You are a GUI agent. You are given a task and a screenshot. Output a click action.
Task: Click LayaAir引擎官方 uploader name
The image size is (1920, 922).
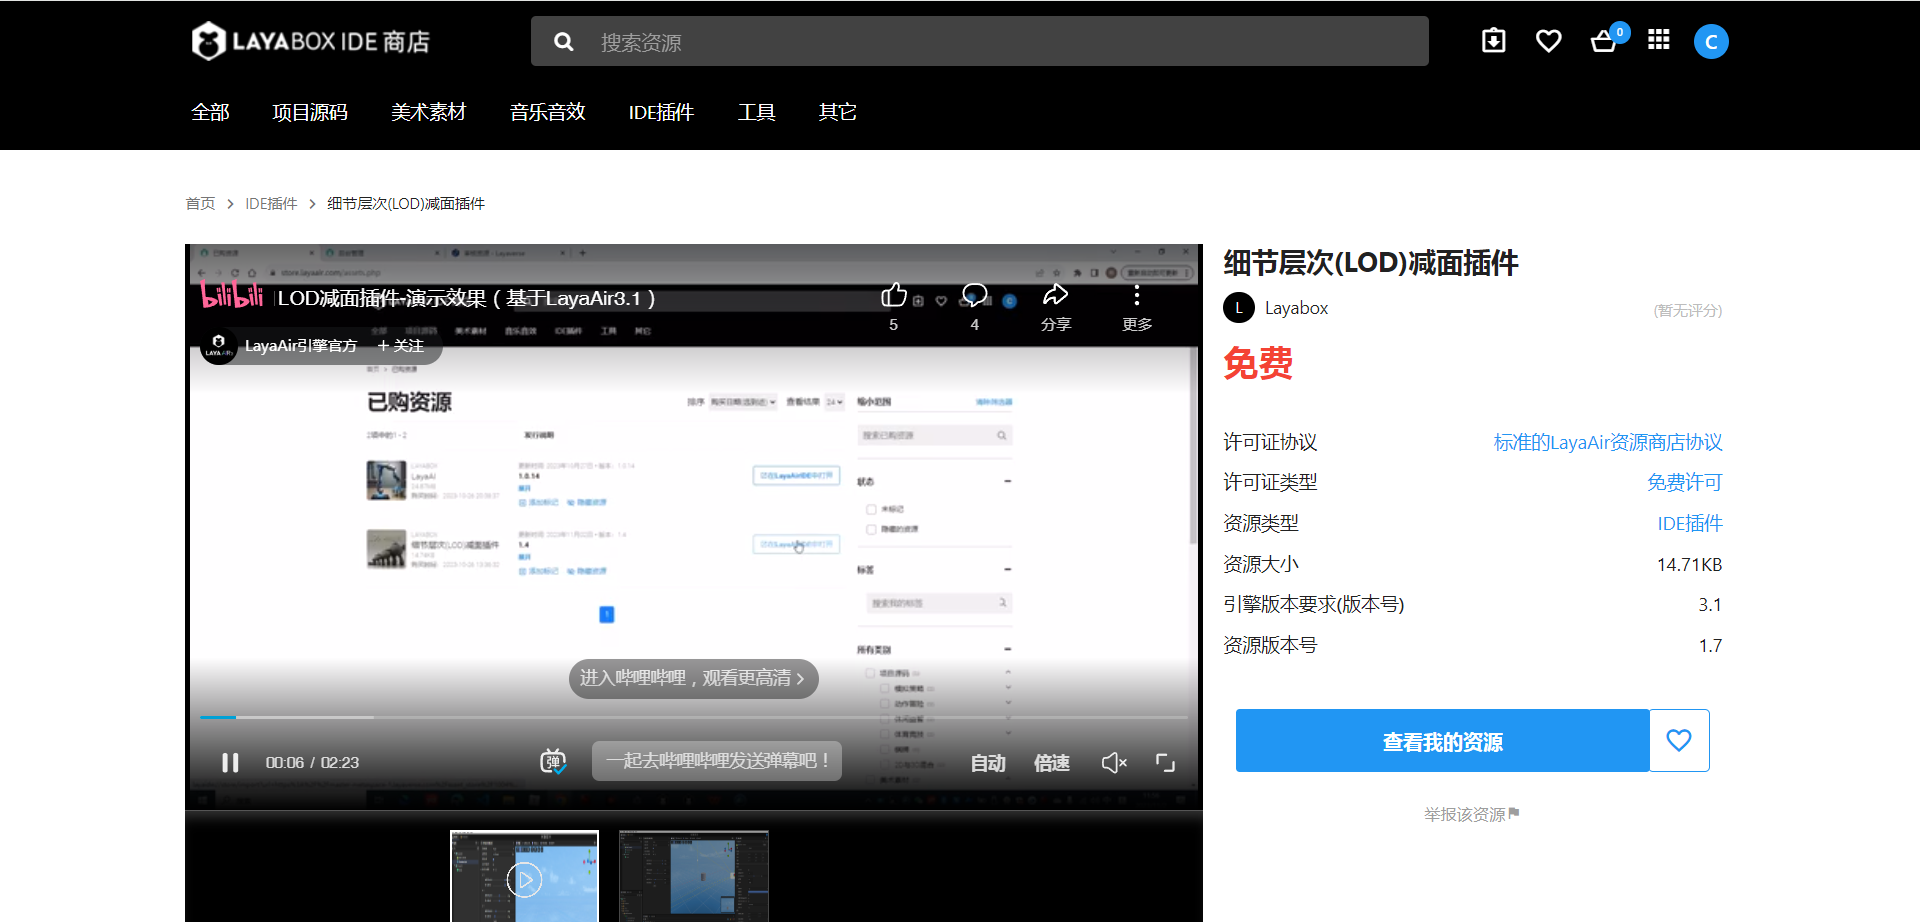click(301, 345)
